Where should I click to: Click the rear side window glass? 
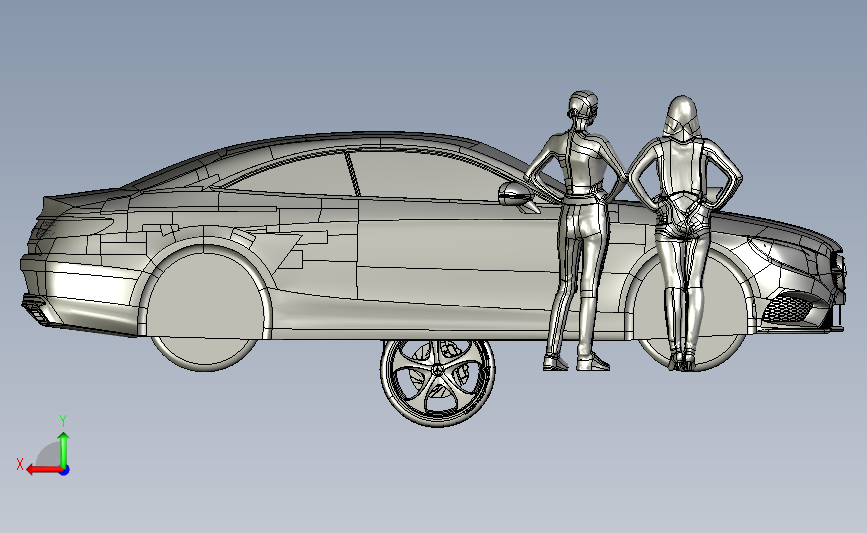(x=292, y=176)
